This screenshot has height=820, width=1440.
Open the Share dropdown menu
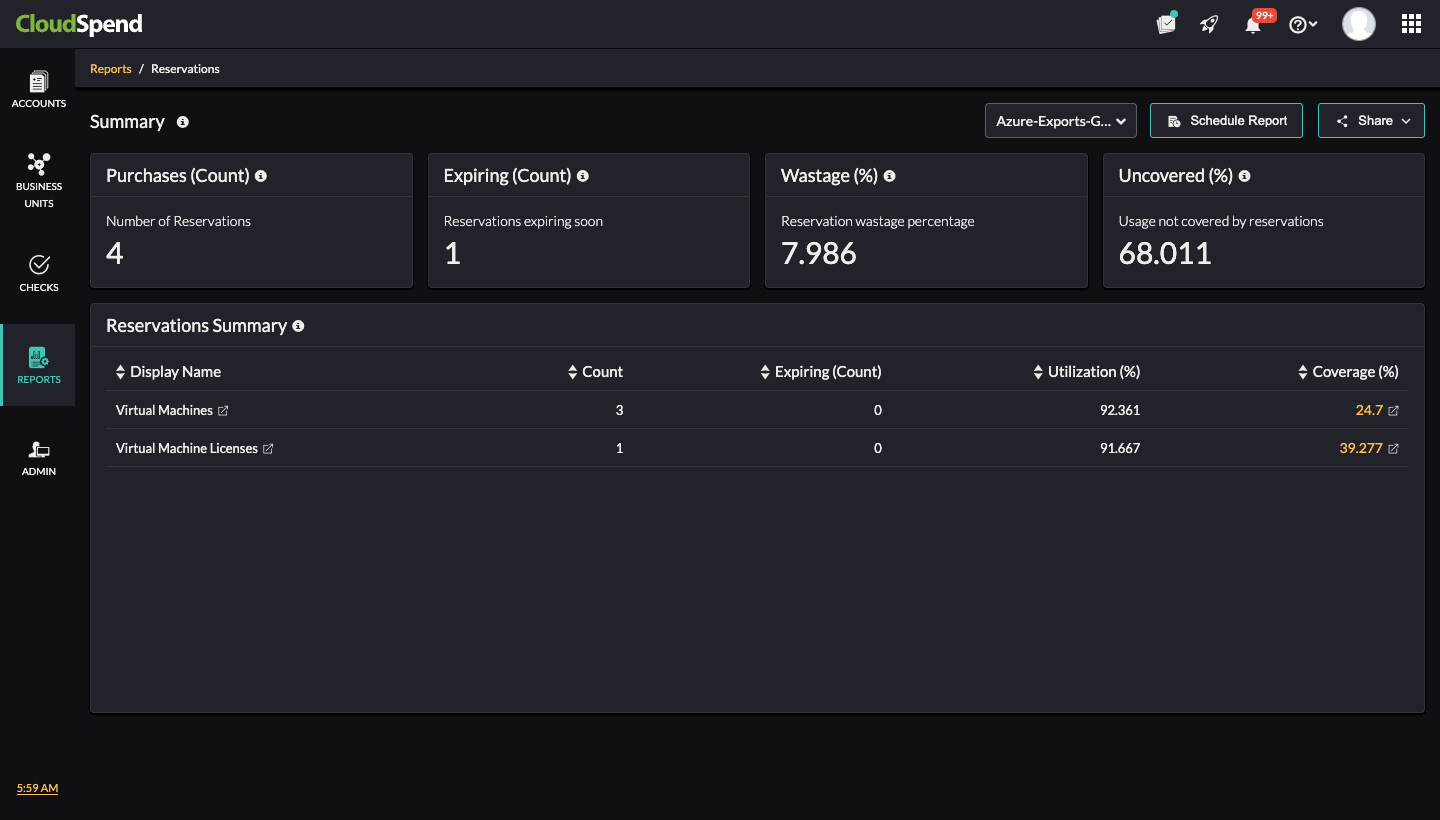(1370, 121)
